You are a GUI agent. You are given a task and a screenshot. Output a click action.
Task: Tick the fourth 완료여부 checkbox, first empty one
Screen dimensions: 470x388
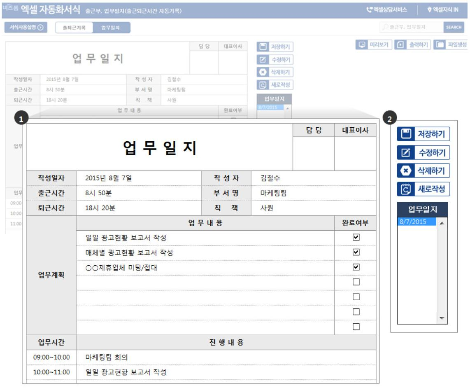click(x=356, y=282)
